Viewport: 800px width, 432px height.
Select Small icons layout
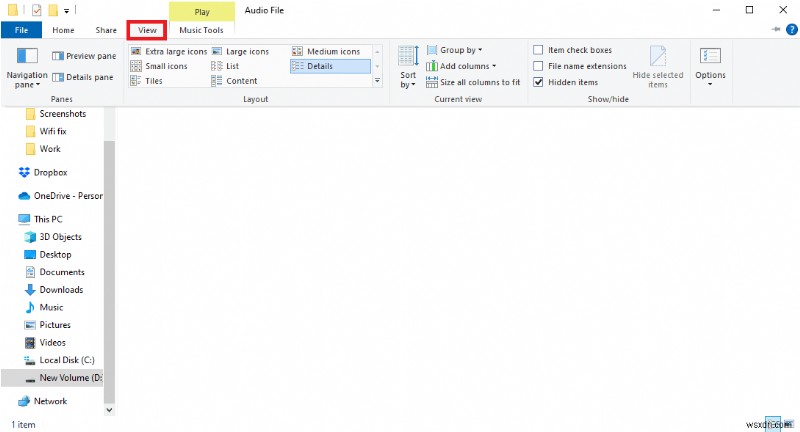point(159,66)
